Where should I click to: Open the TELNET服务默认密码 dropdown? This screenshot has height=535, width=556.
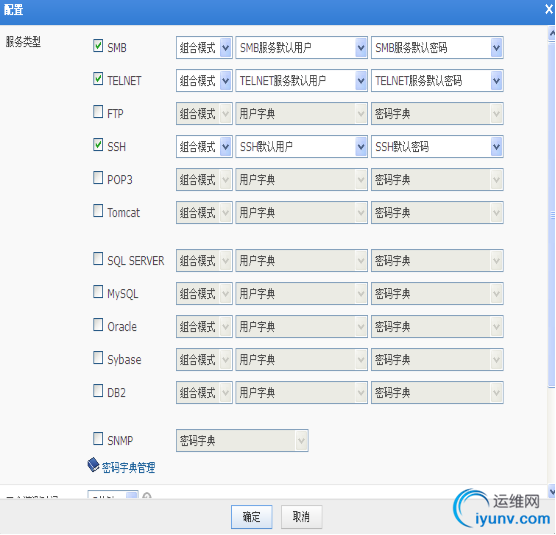tap(437, 80)
